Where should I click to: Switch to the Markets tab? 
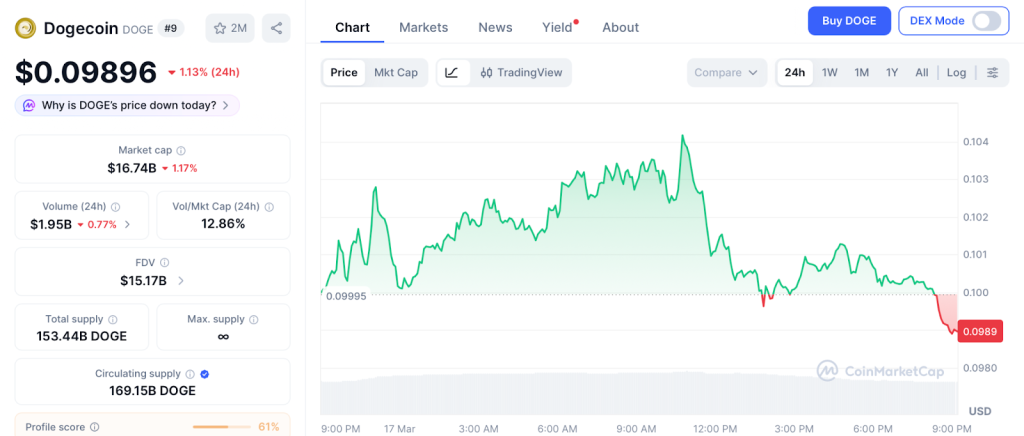pyautogui.click(x=423, y=27)
